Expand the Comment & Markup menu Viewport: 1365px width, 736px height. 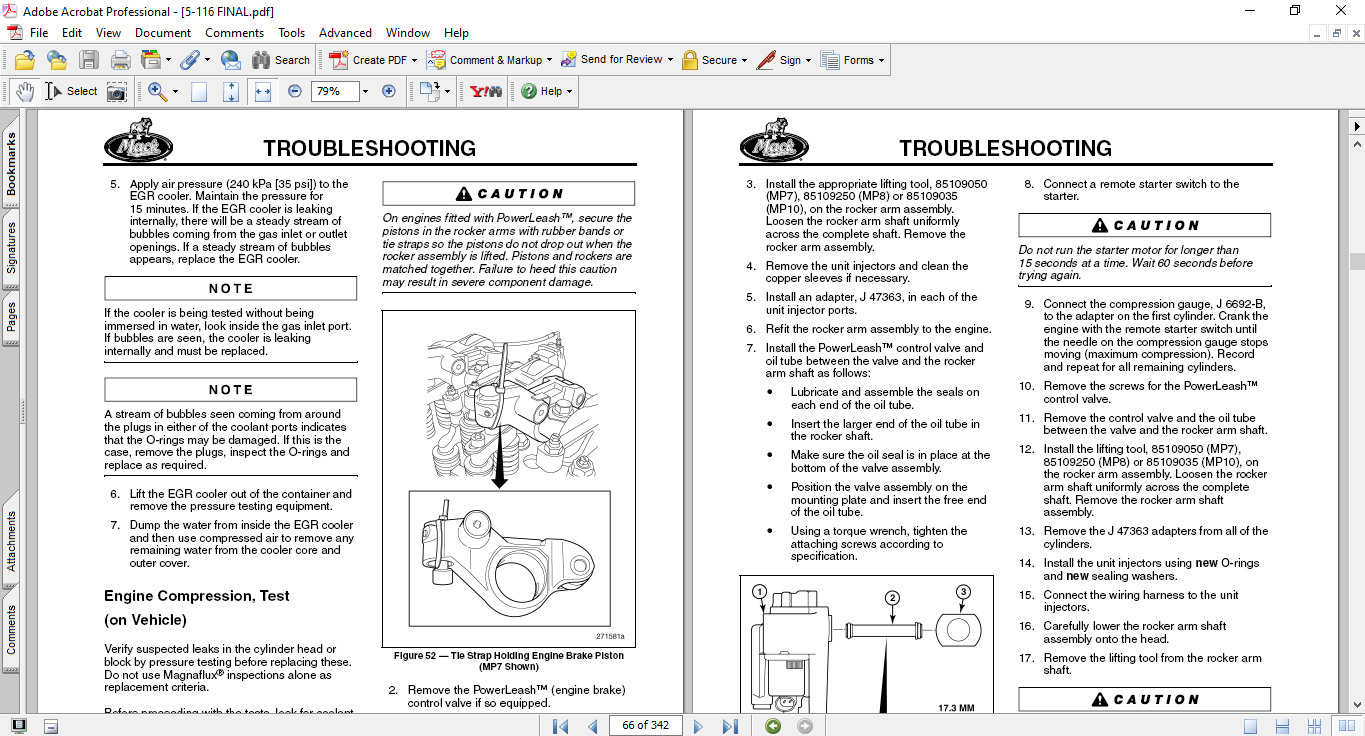point(551,60)
